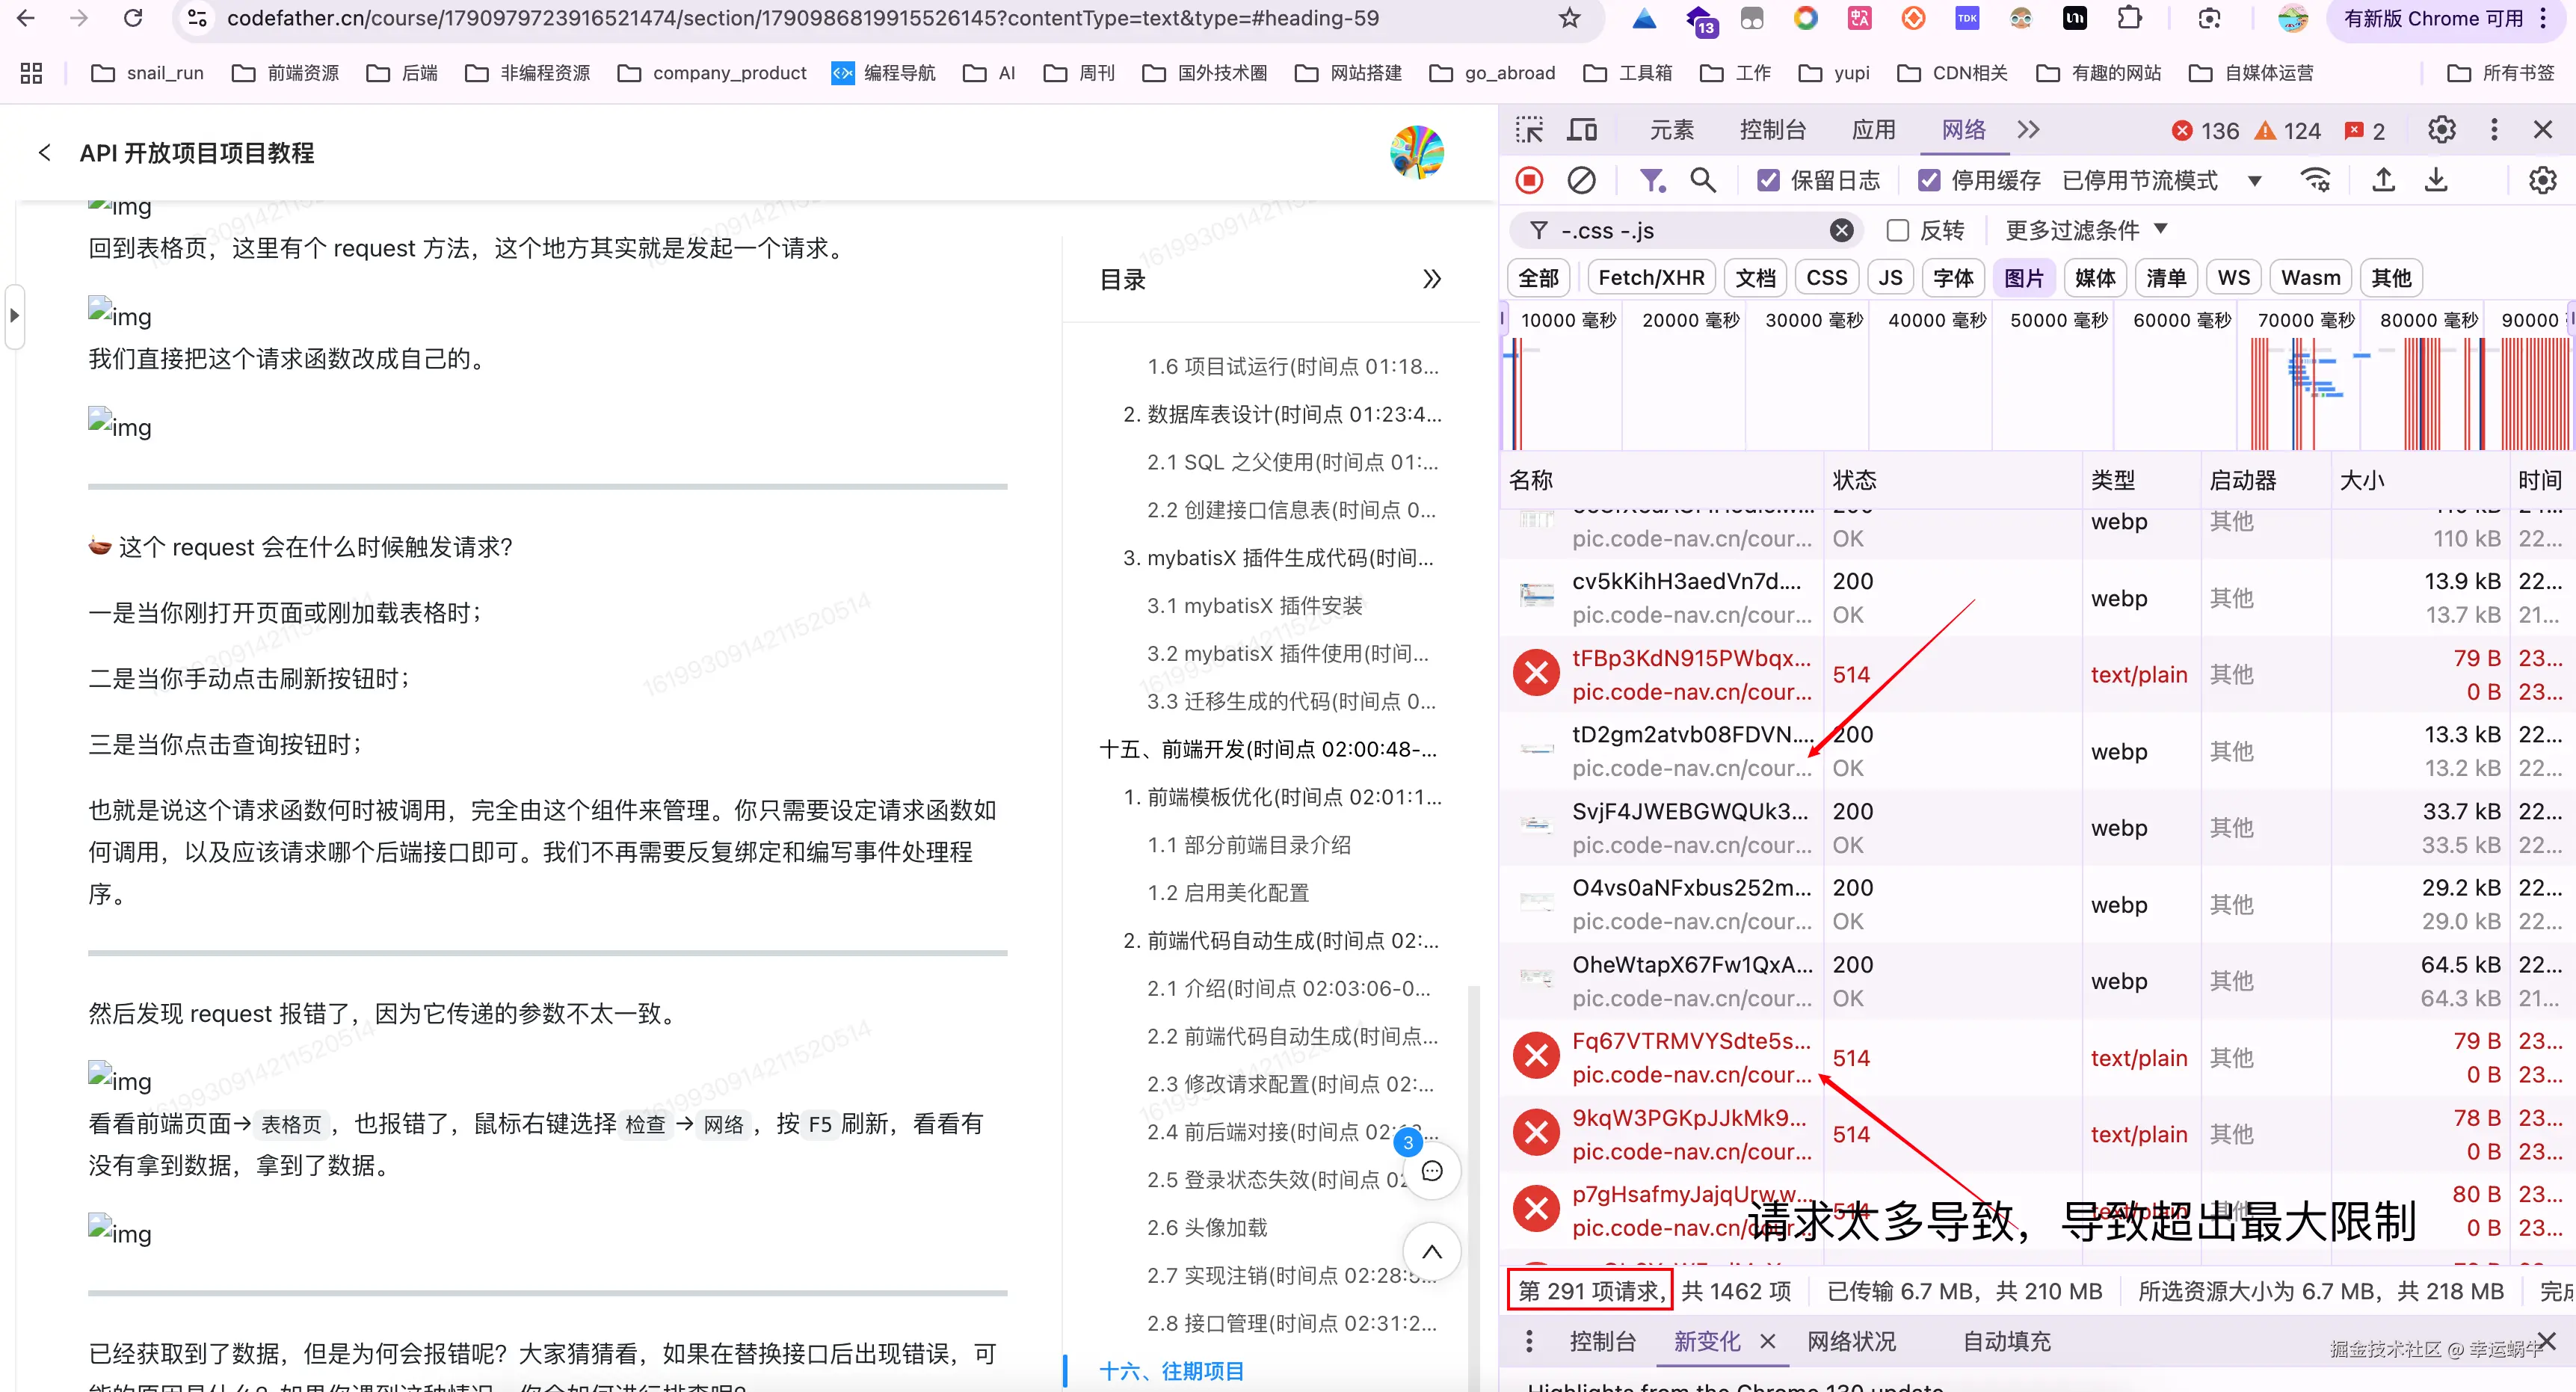Uncheck the 停用缓存 checkbox
The width and height of the screenshot is (2576, 1392).
coord(1929,180)
